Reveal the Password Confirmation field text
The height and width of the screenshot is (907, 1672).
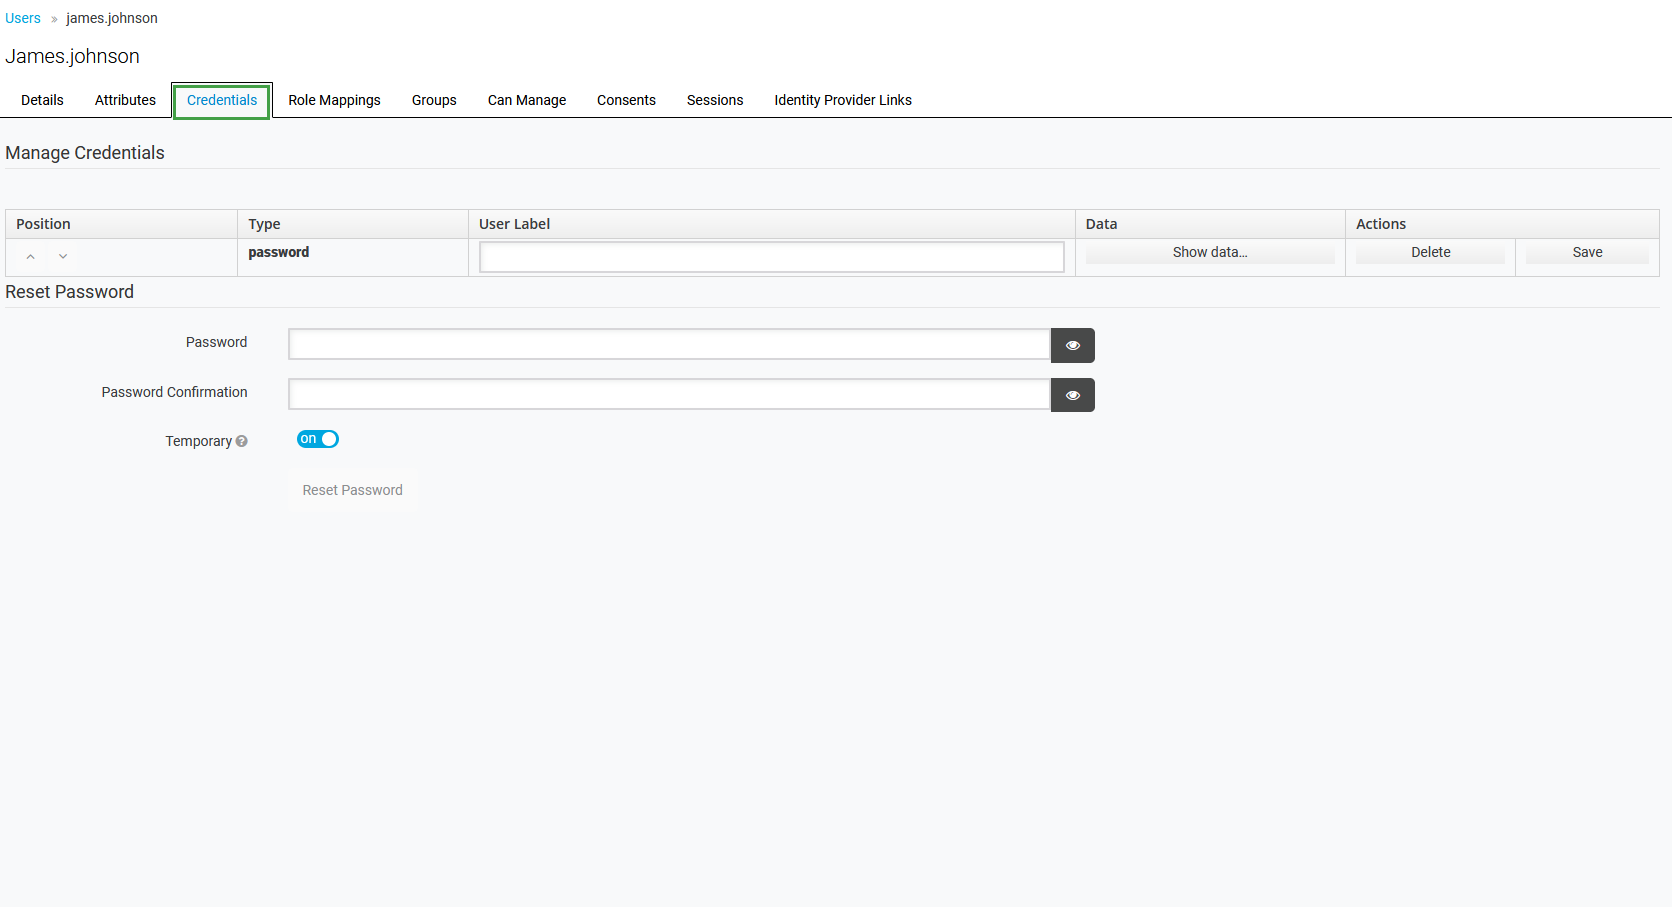[1072, 395]
